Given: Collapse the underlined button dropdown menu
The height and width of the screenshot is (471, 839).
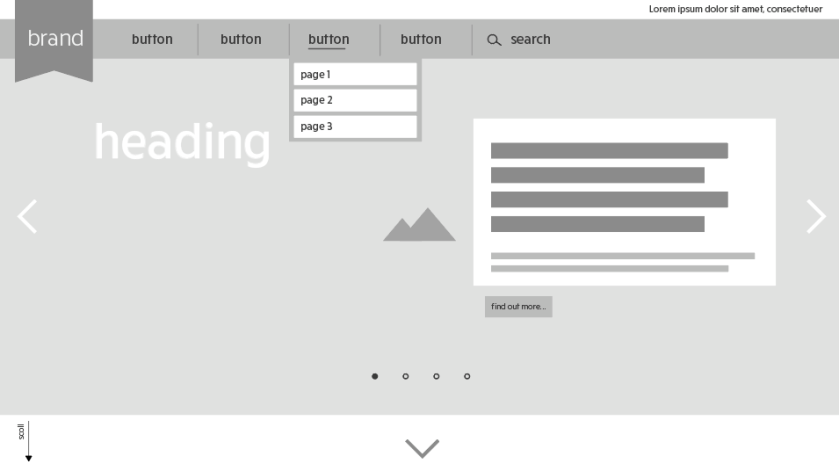Looking at the screenshot, I should click(328, 40).
